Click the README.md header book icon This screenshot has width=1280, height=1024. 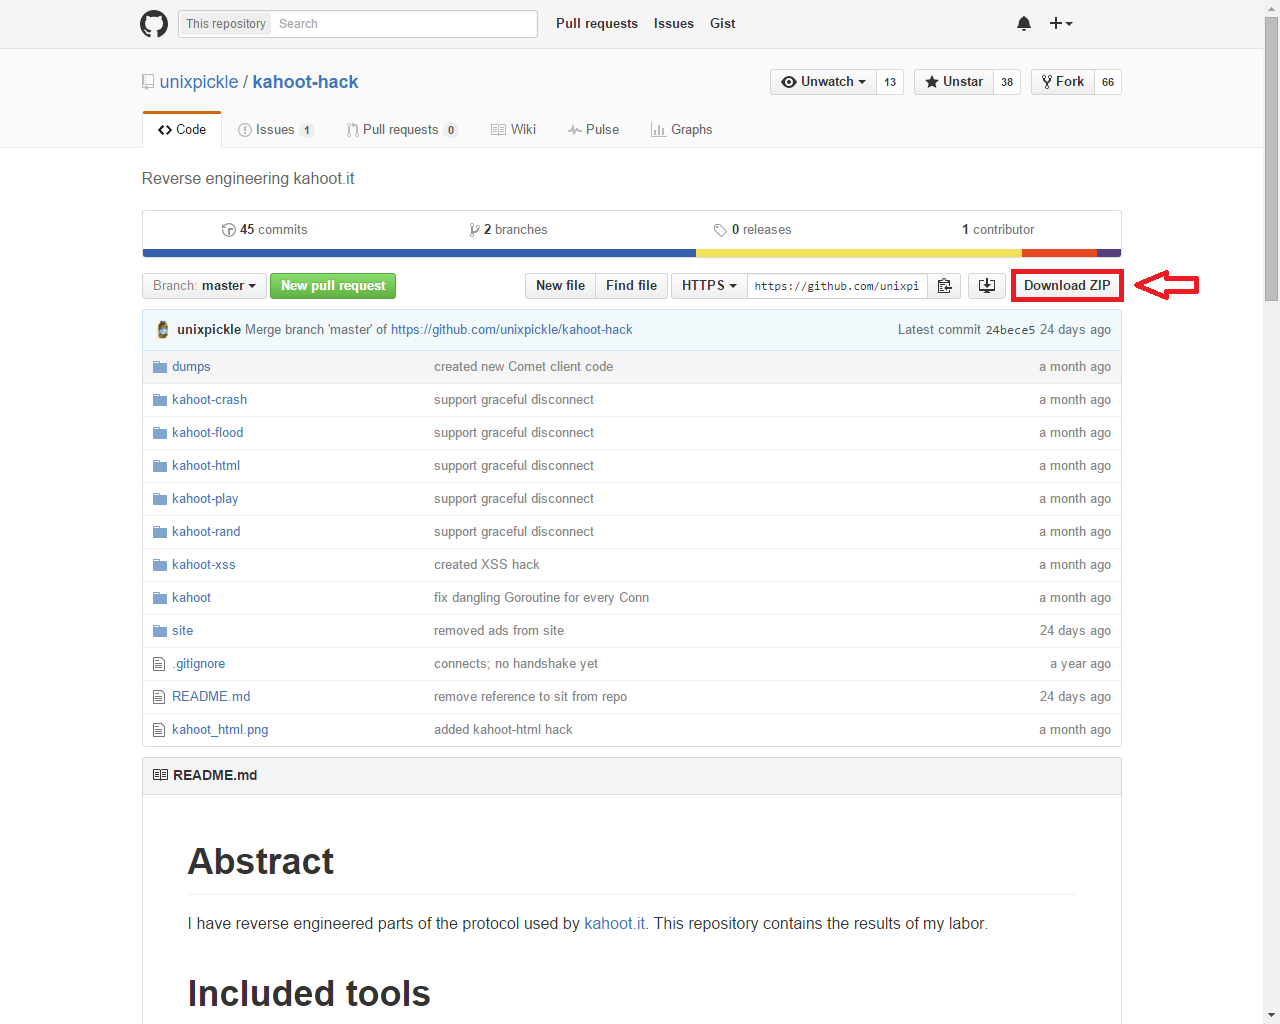click(160, 775)
